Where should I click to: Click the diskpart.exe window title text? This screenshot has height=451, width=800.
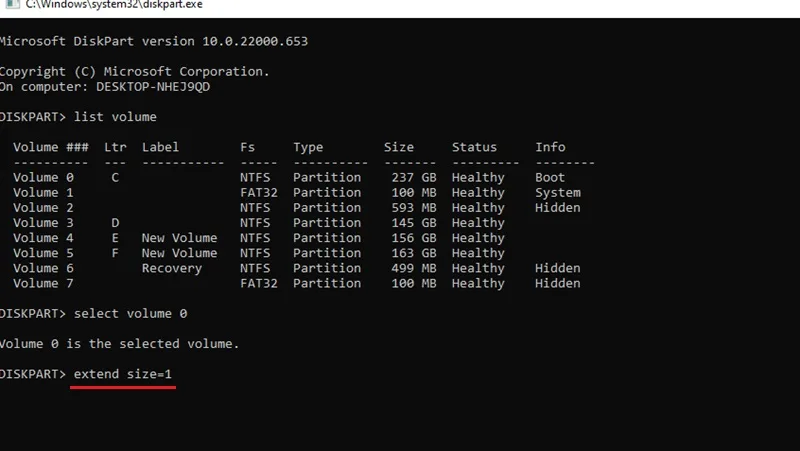point(114,5)
